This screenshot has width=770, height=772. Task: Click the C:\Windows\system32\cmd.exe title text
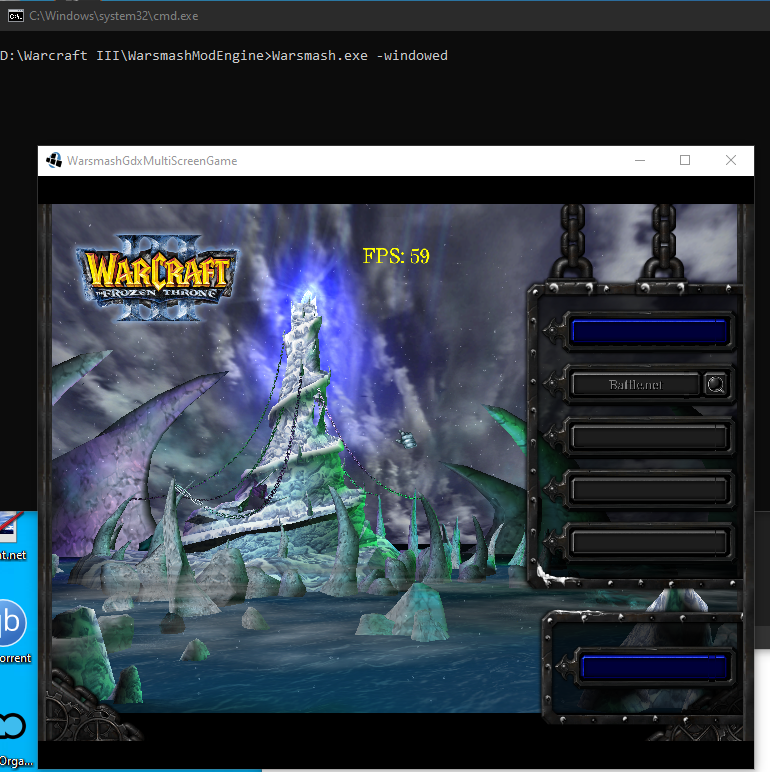click(114, 16)
